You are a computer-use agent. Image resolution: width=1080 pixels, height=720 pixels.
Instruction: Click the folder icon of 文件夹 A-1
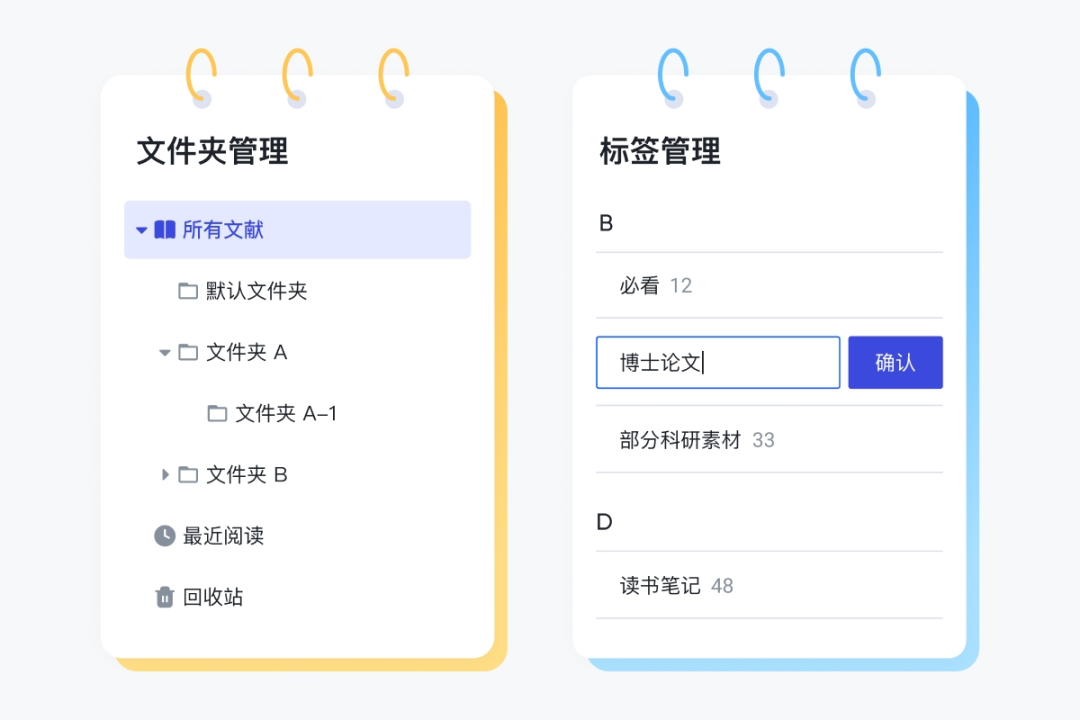coord(217,413)
